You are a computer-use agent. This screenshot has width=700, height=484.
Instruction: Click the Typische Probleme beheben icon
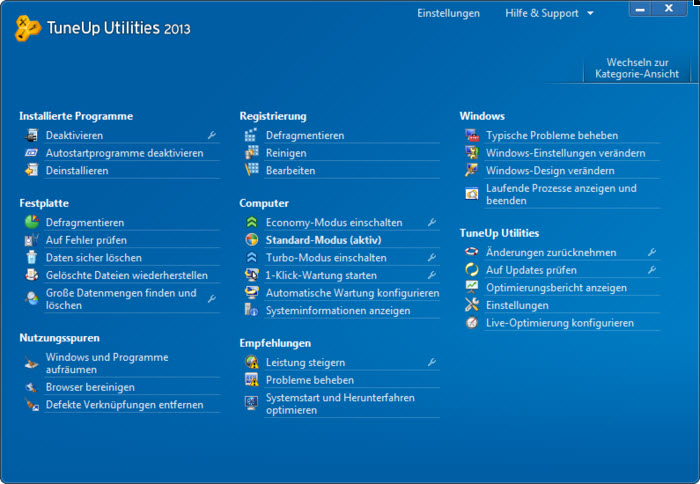coord(472,136)
